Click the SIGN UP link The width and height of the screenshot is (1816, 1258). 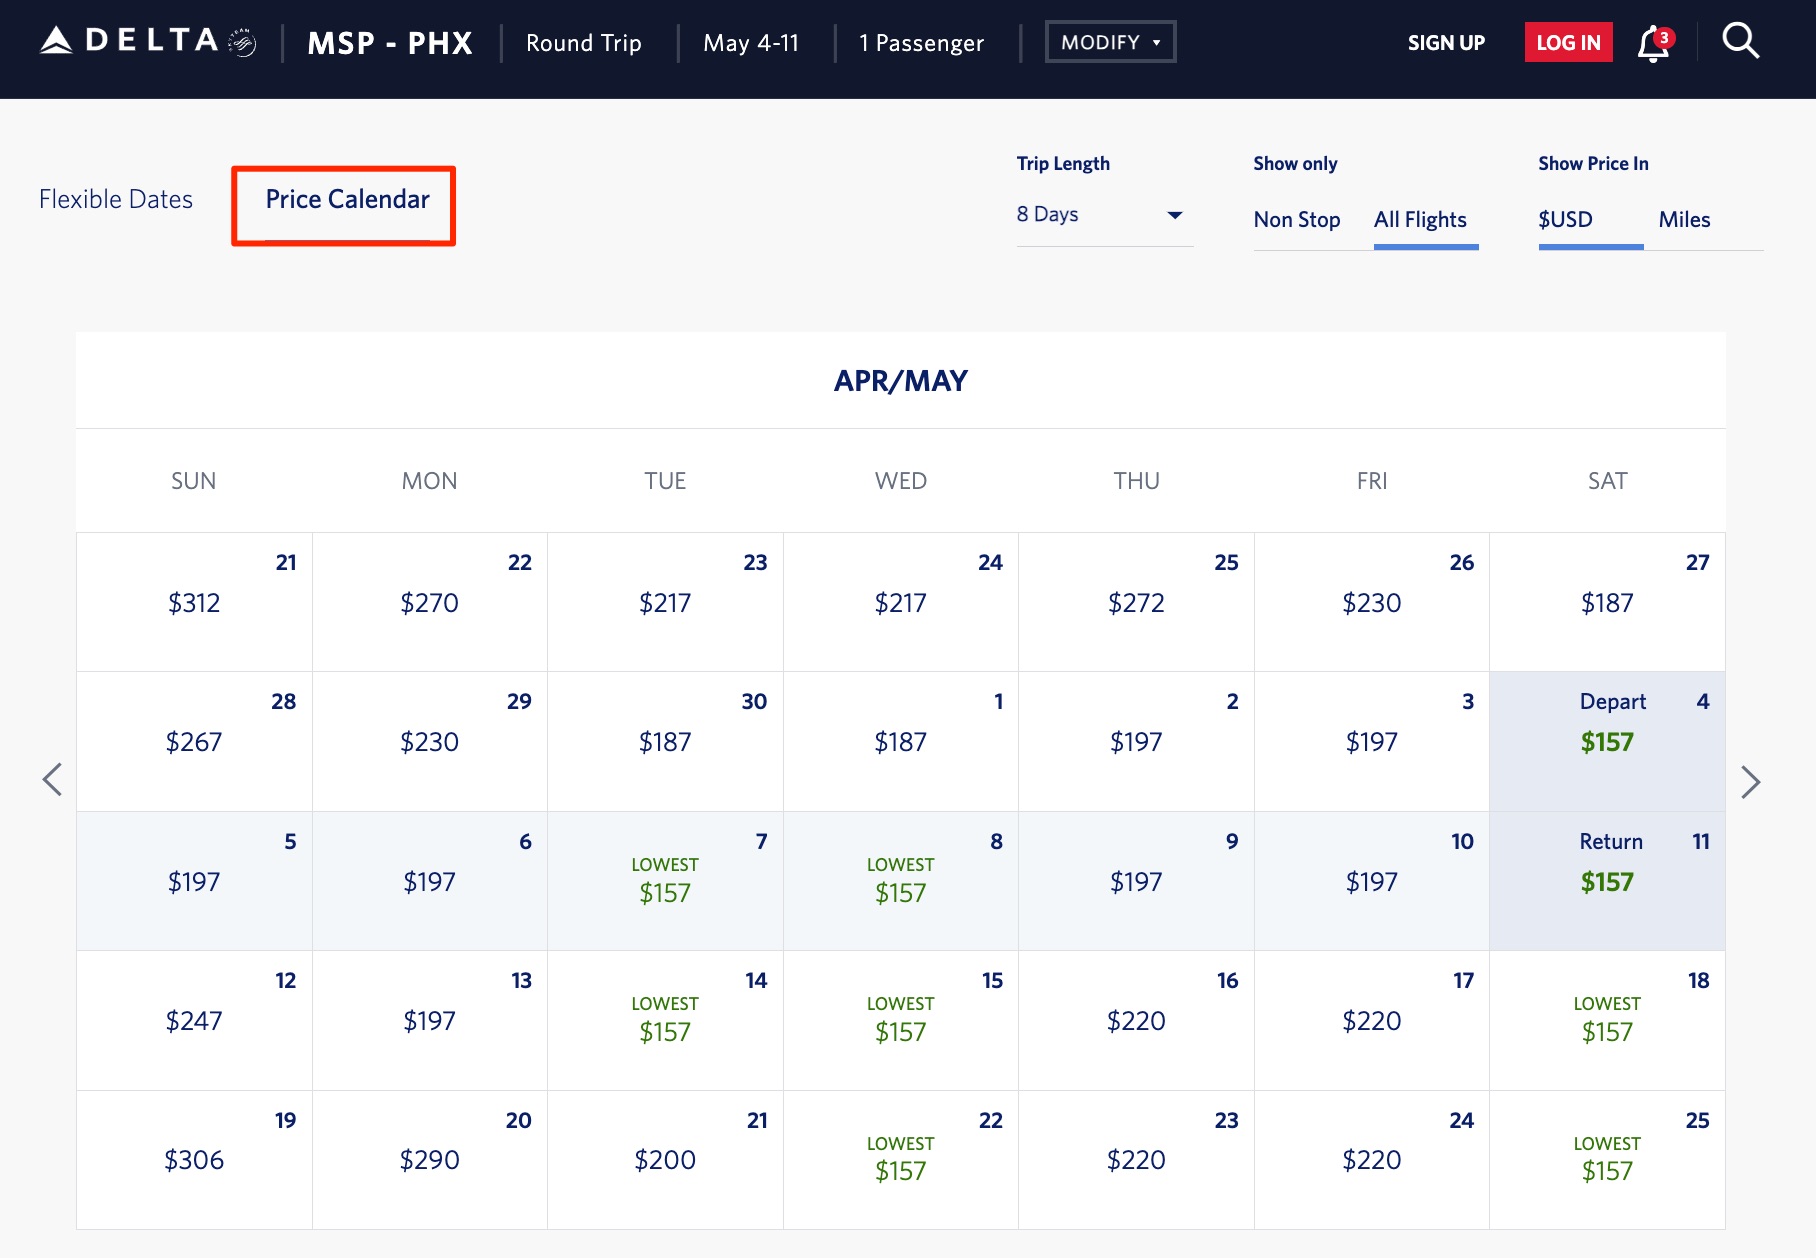pos(1446,42)
